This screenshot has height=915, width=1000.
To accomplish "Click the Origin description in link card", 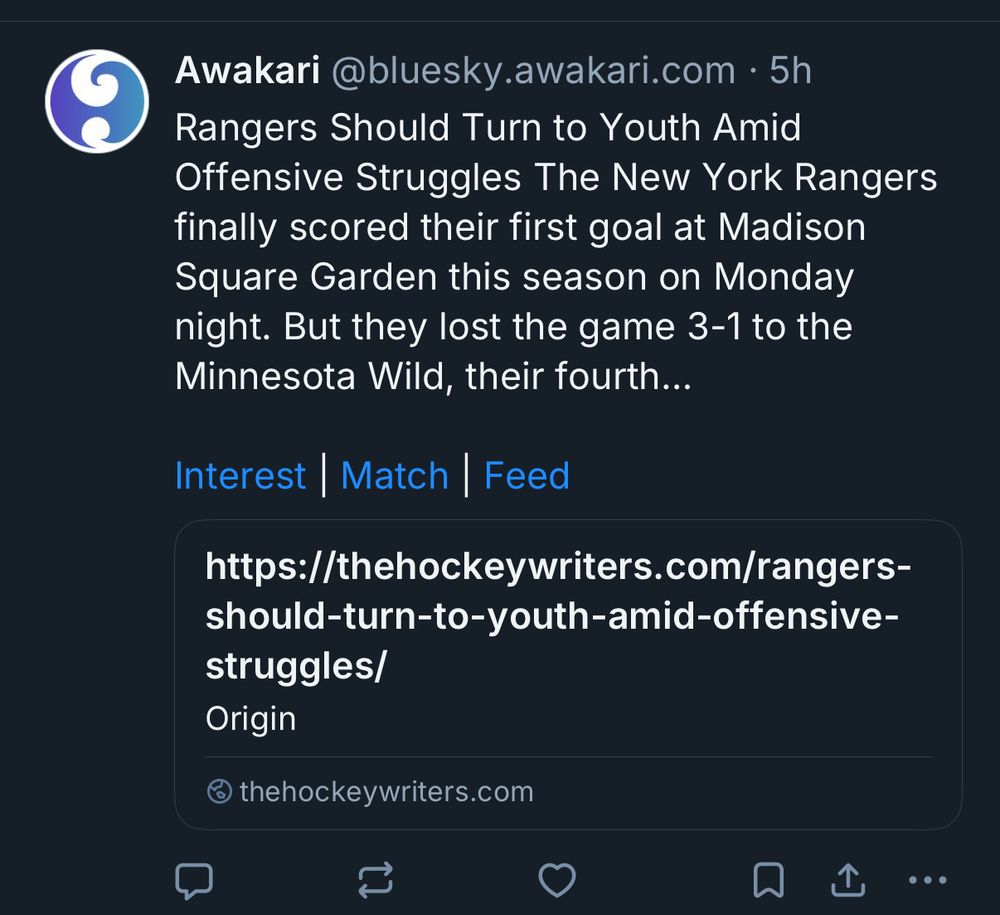I will [x=251, y=718].
